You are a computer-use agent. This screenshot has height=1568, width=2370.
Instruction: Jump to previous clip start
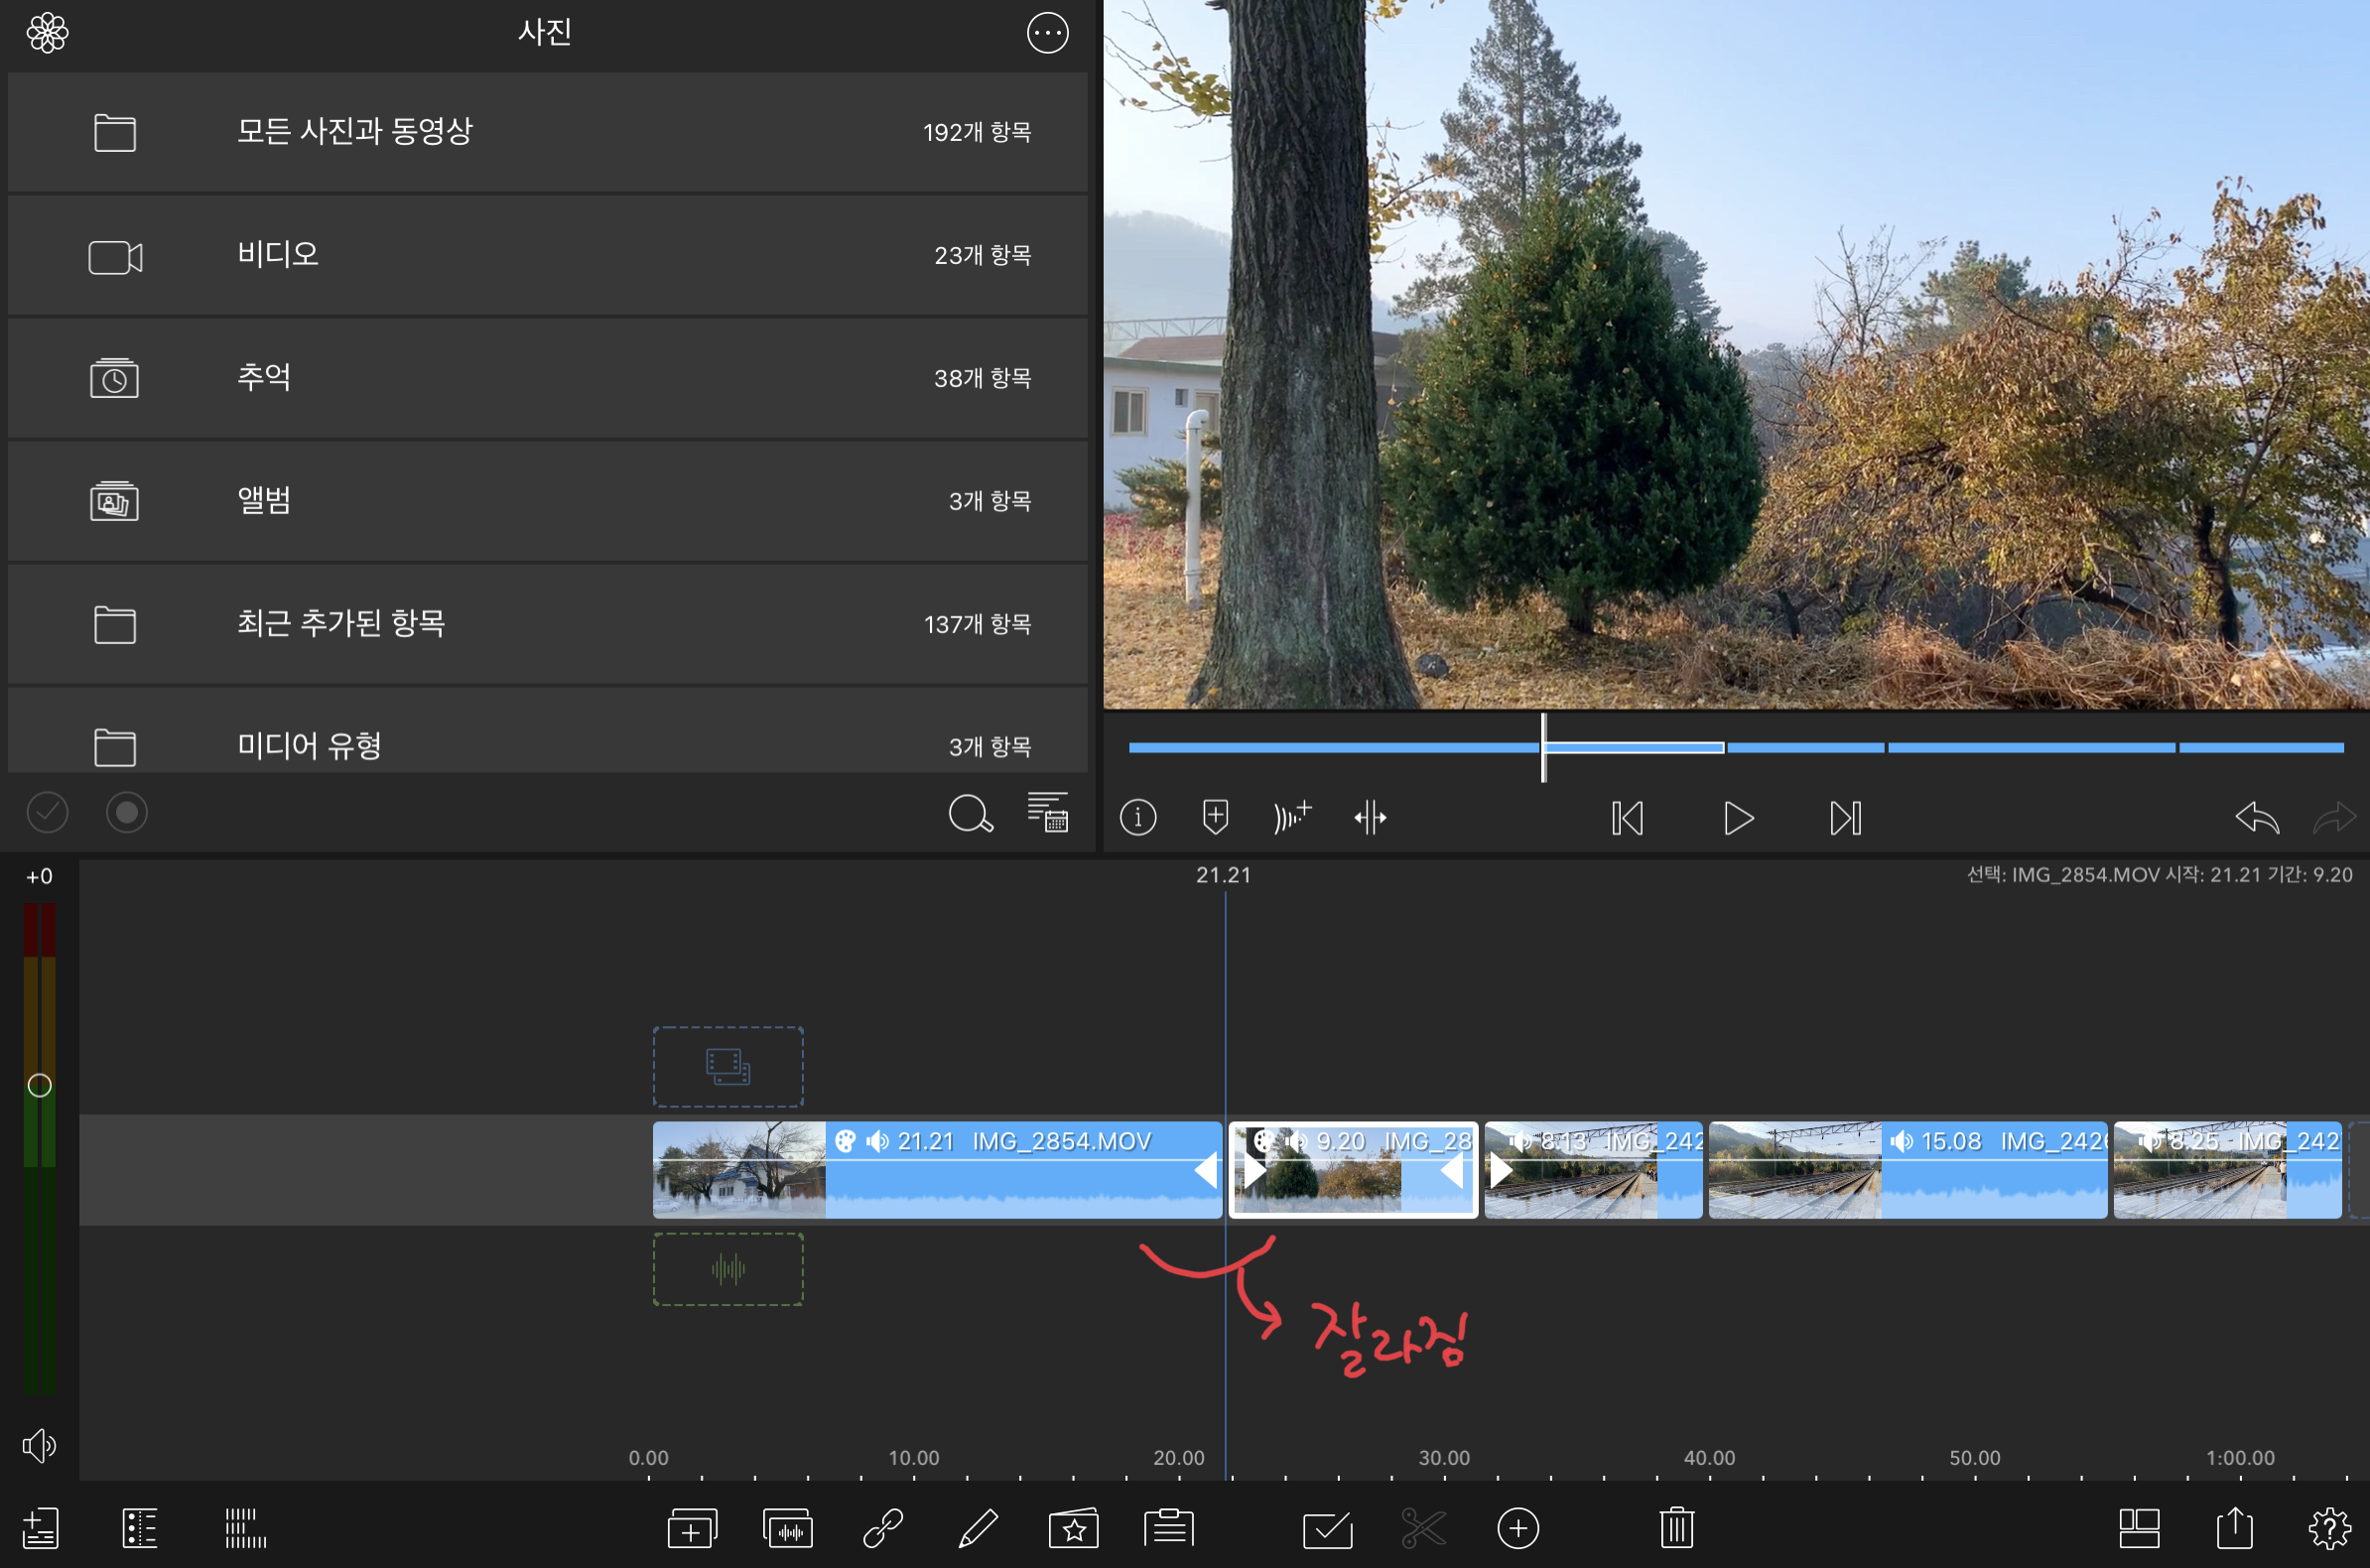[1627, 818]
